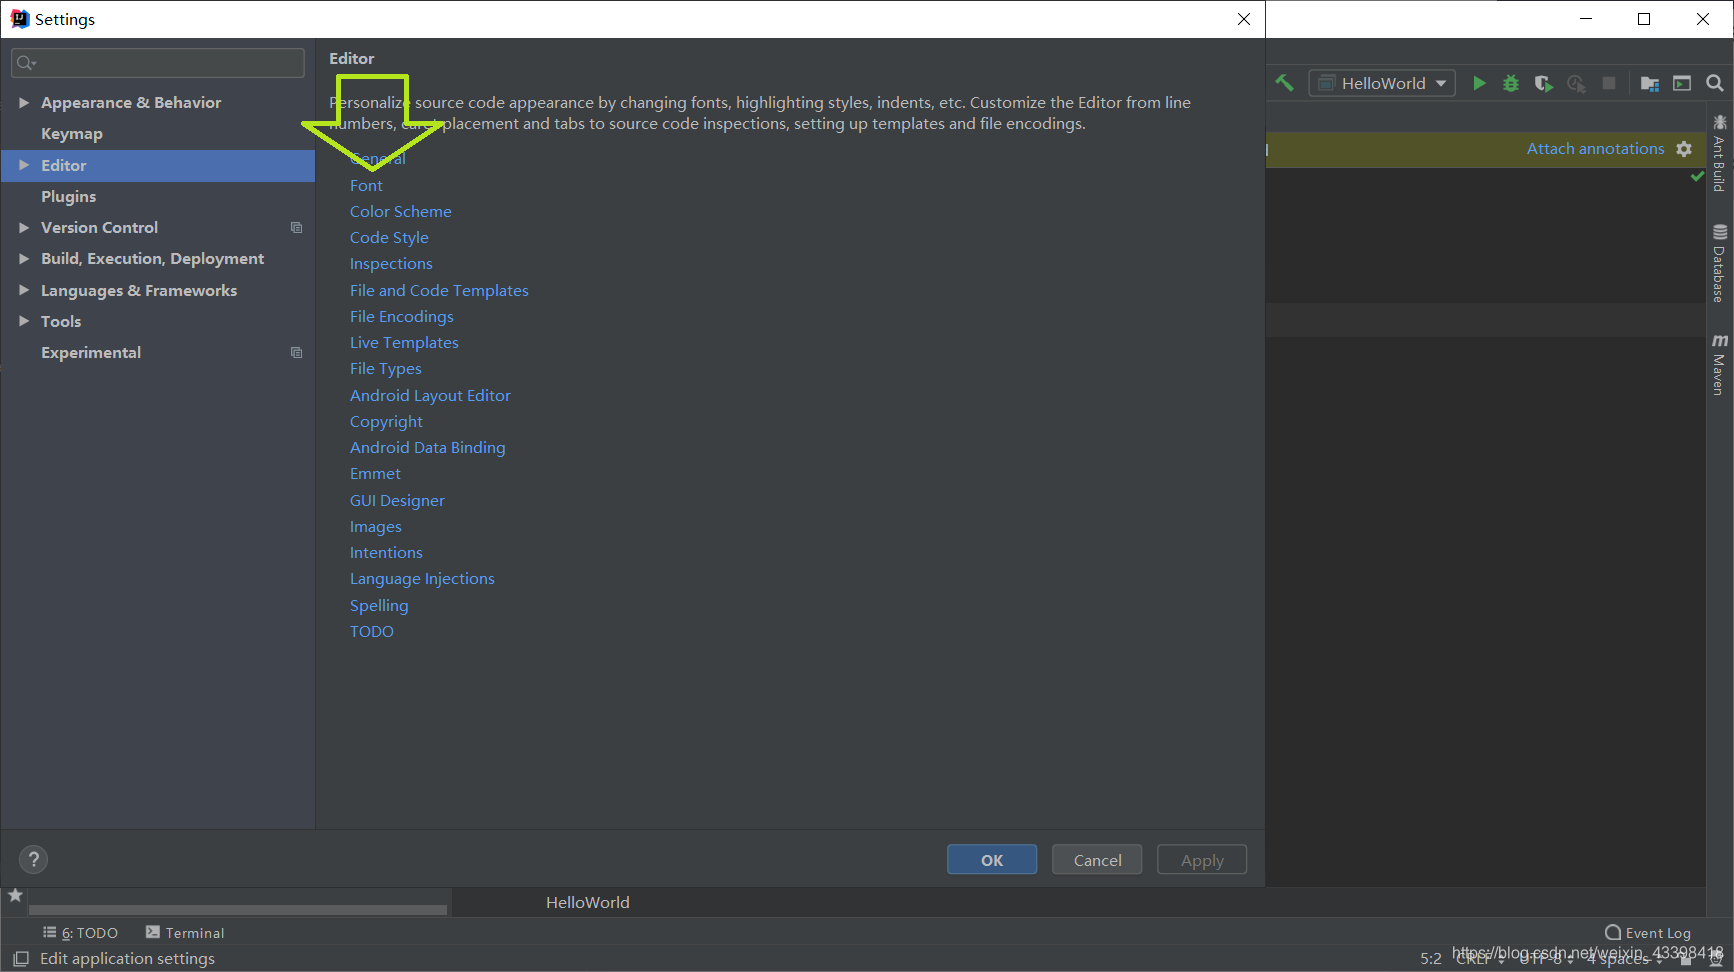Click in the settings search field
The image size is (1734, 972).
pyautogui.click(x=158, y=63)
